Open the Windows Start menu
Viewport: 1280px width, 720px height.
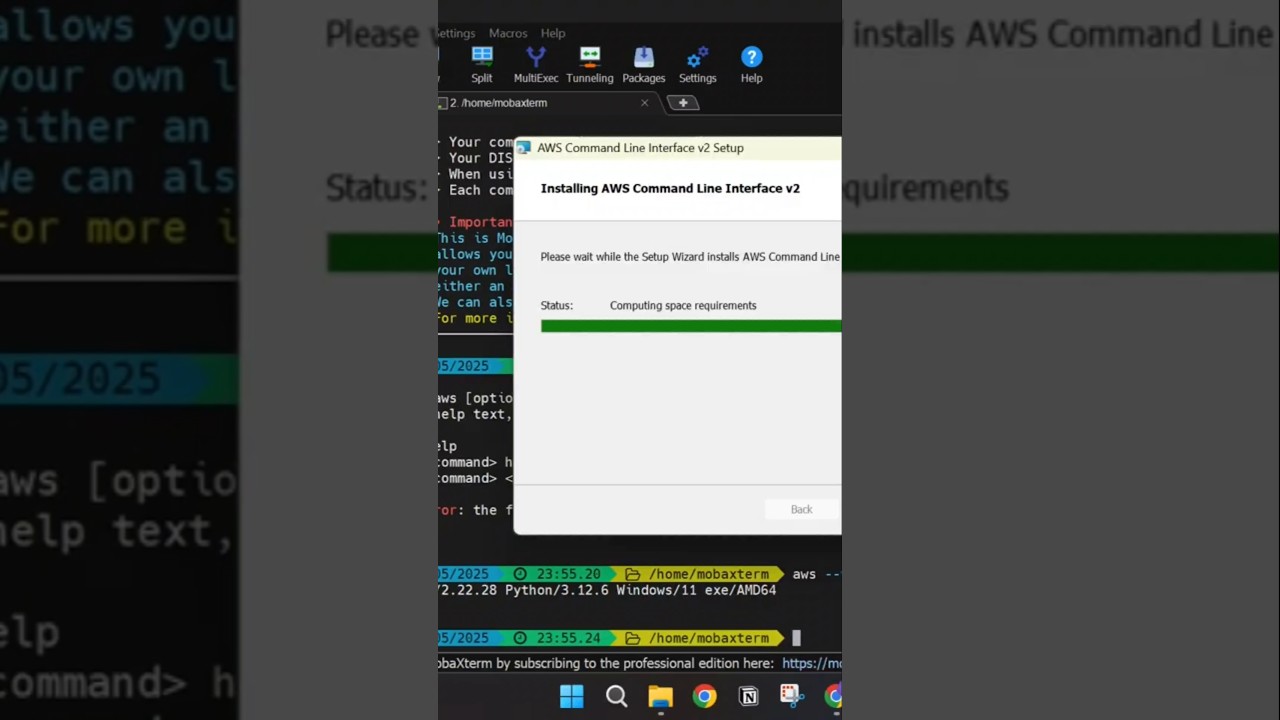tap(572, 696)
